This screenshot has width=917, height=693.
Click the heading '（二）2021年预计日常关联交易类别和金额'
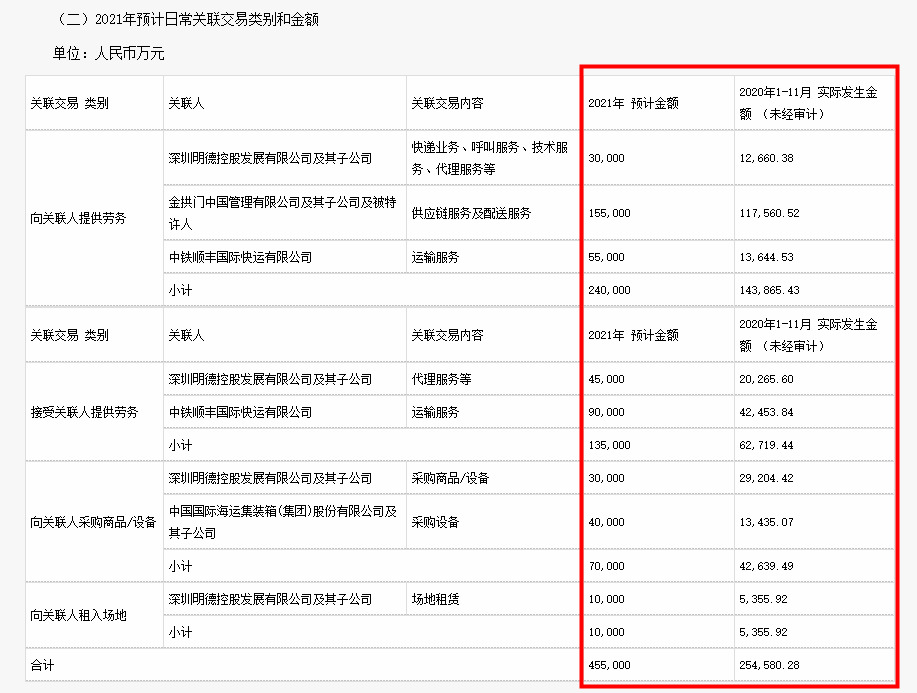click(x=187, y=19)
